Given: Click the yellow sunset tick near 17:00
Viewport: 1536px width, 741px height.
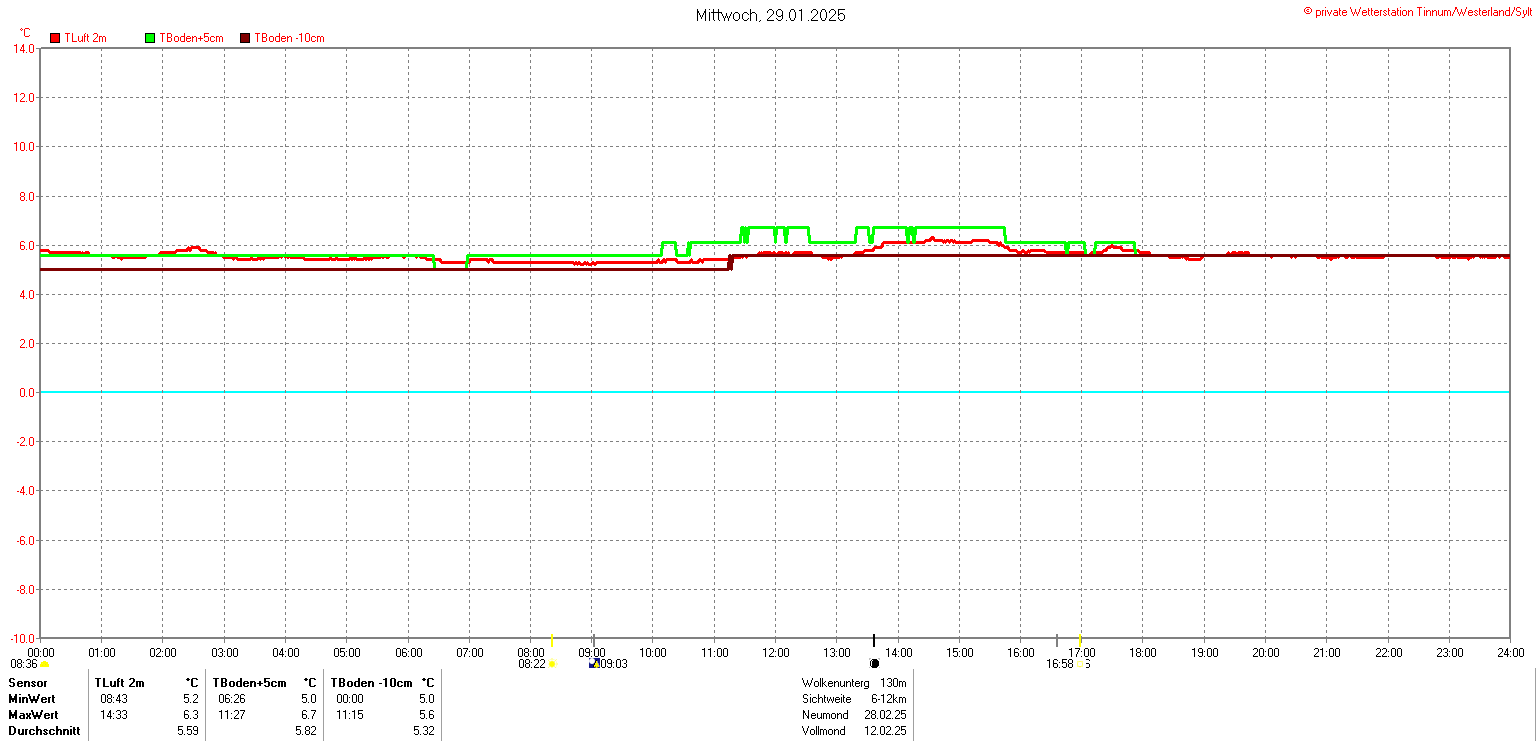Looking at the screenshot, I should point(1080,640).
